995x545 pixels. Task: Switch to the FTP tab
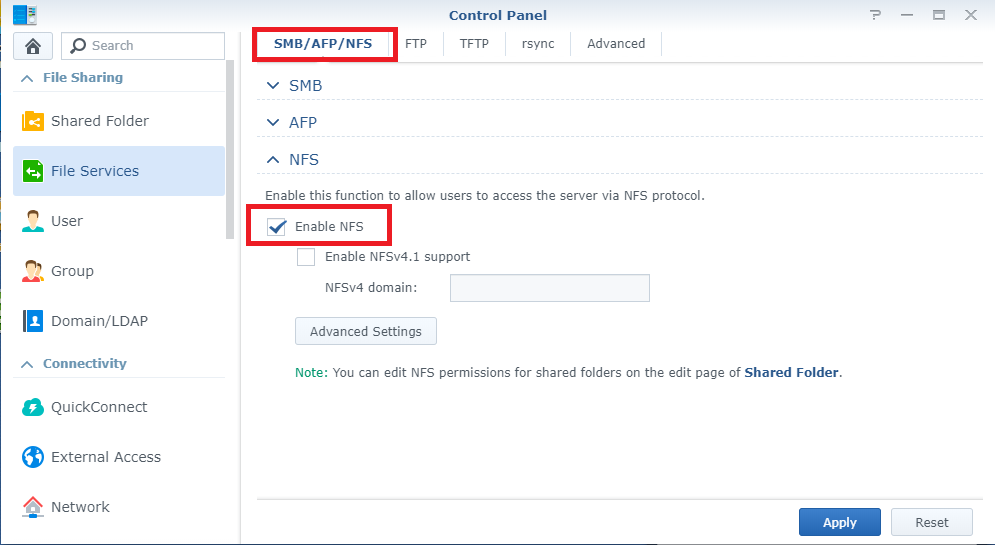416,44
